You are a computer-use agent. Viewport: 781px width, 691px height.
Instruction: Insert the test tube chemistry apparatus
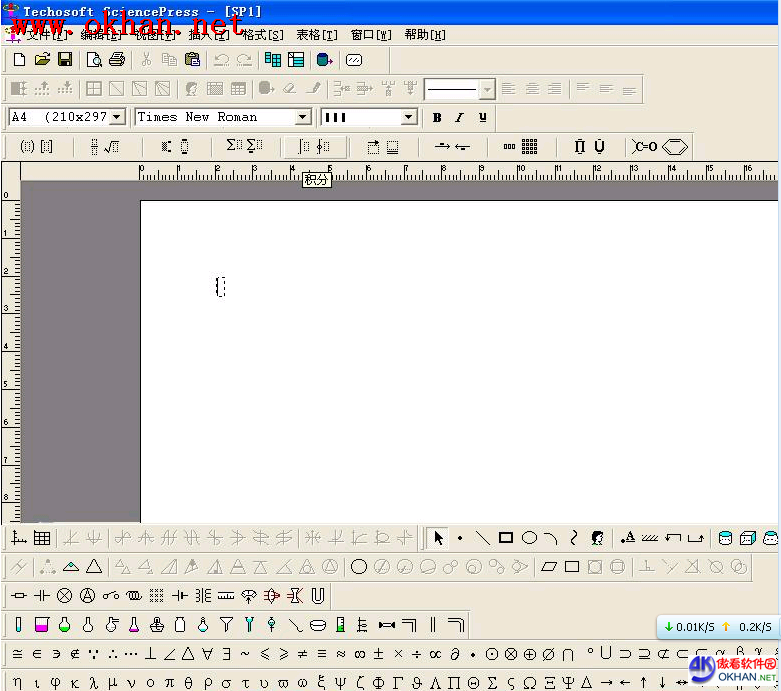(x=18, y=624)
